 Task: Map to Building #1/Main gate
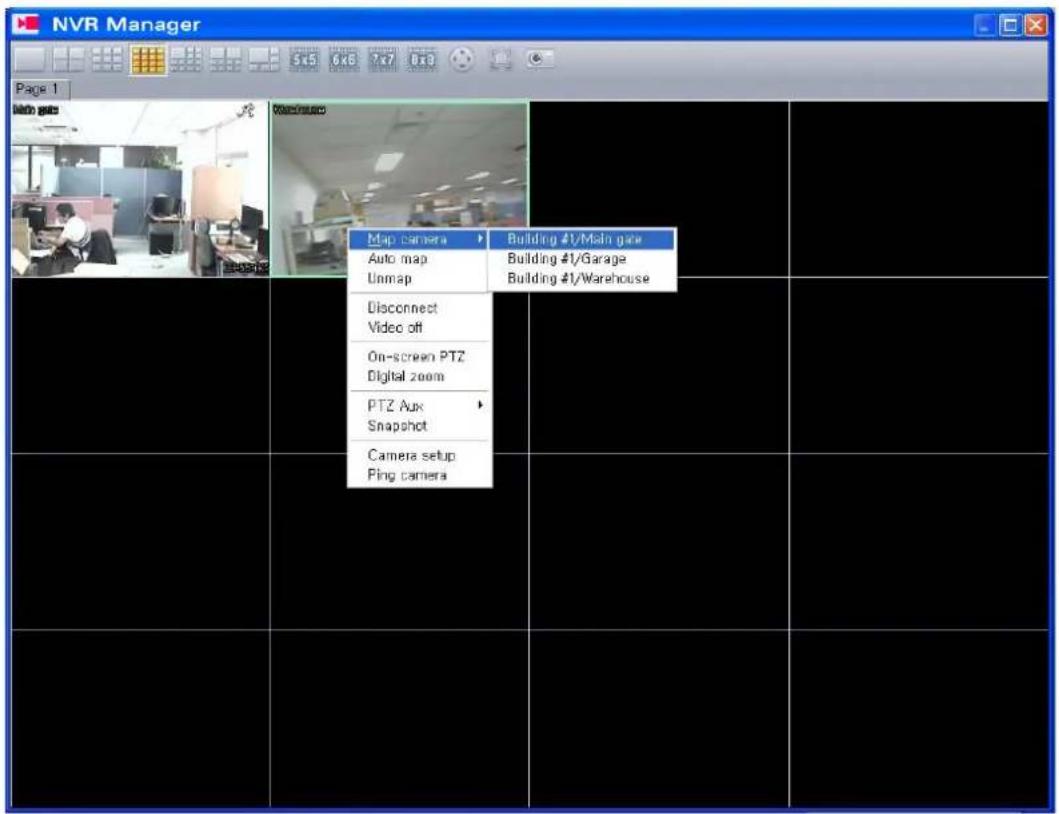(582, 239)
